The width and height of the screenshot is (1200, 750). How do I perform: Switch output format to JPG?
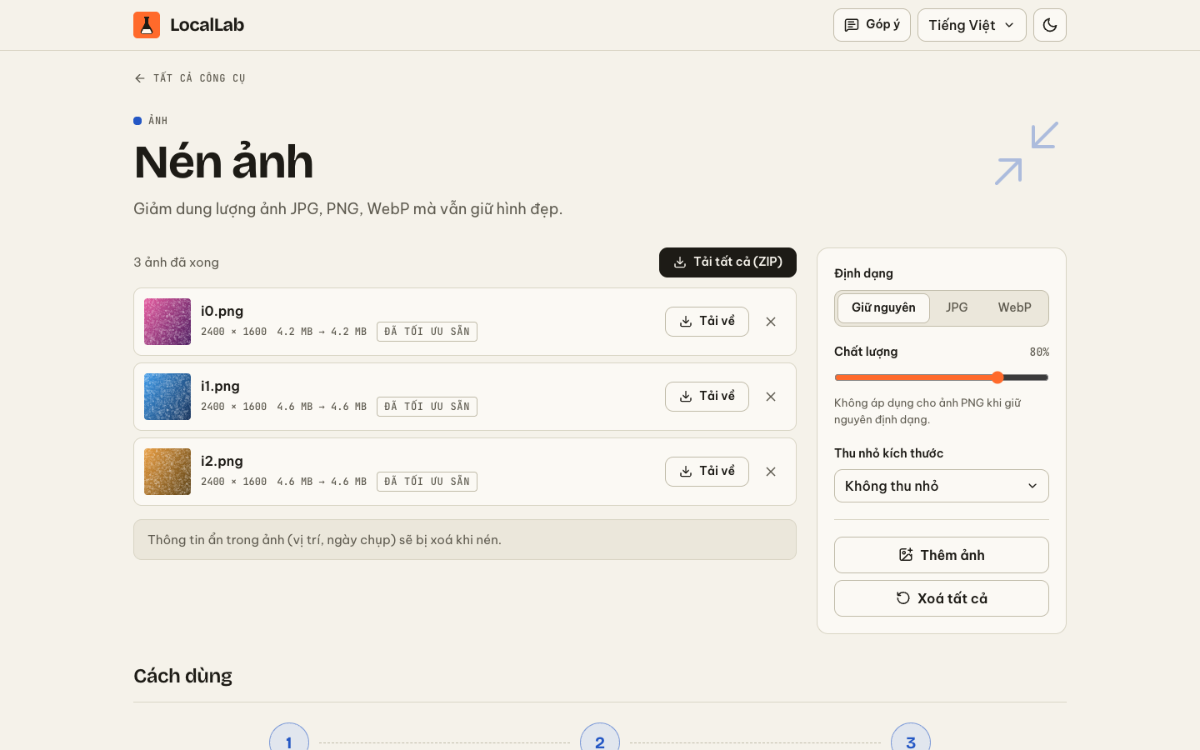click(x=957, y=308)
